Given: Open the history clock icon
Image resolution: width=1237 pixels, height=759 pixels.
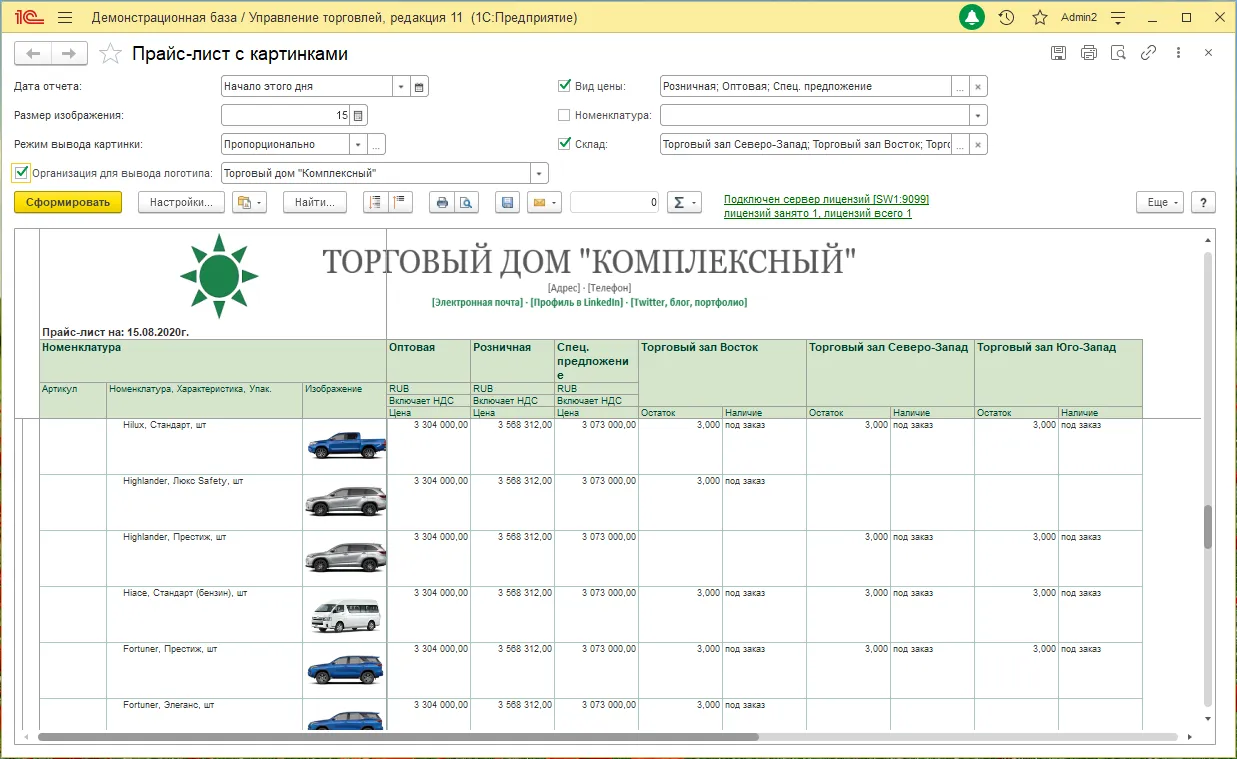Looking at the screenshot, I should [x=1007, y=17].
